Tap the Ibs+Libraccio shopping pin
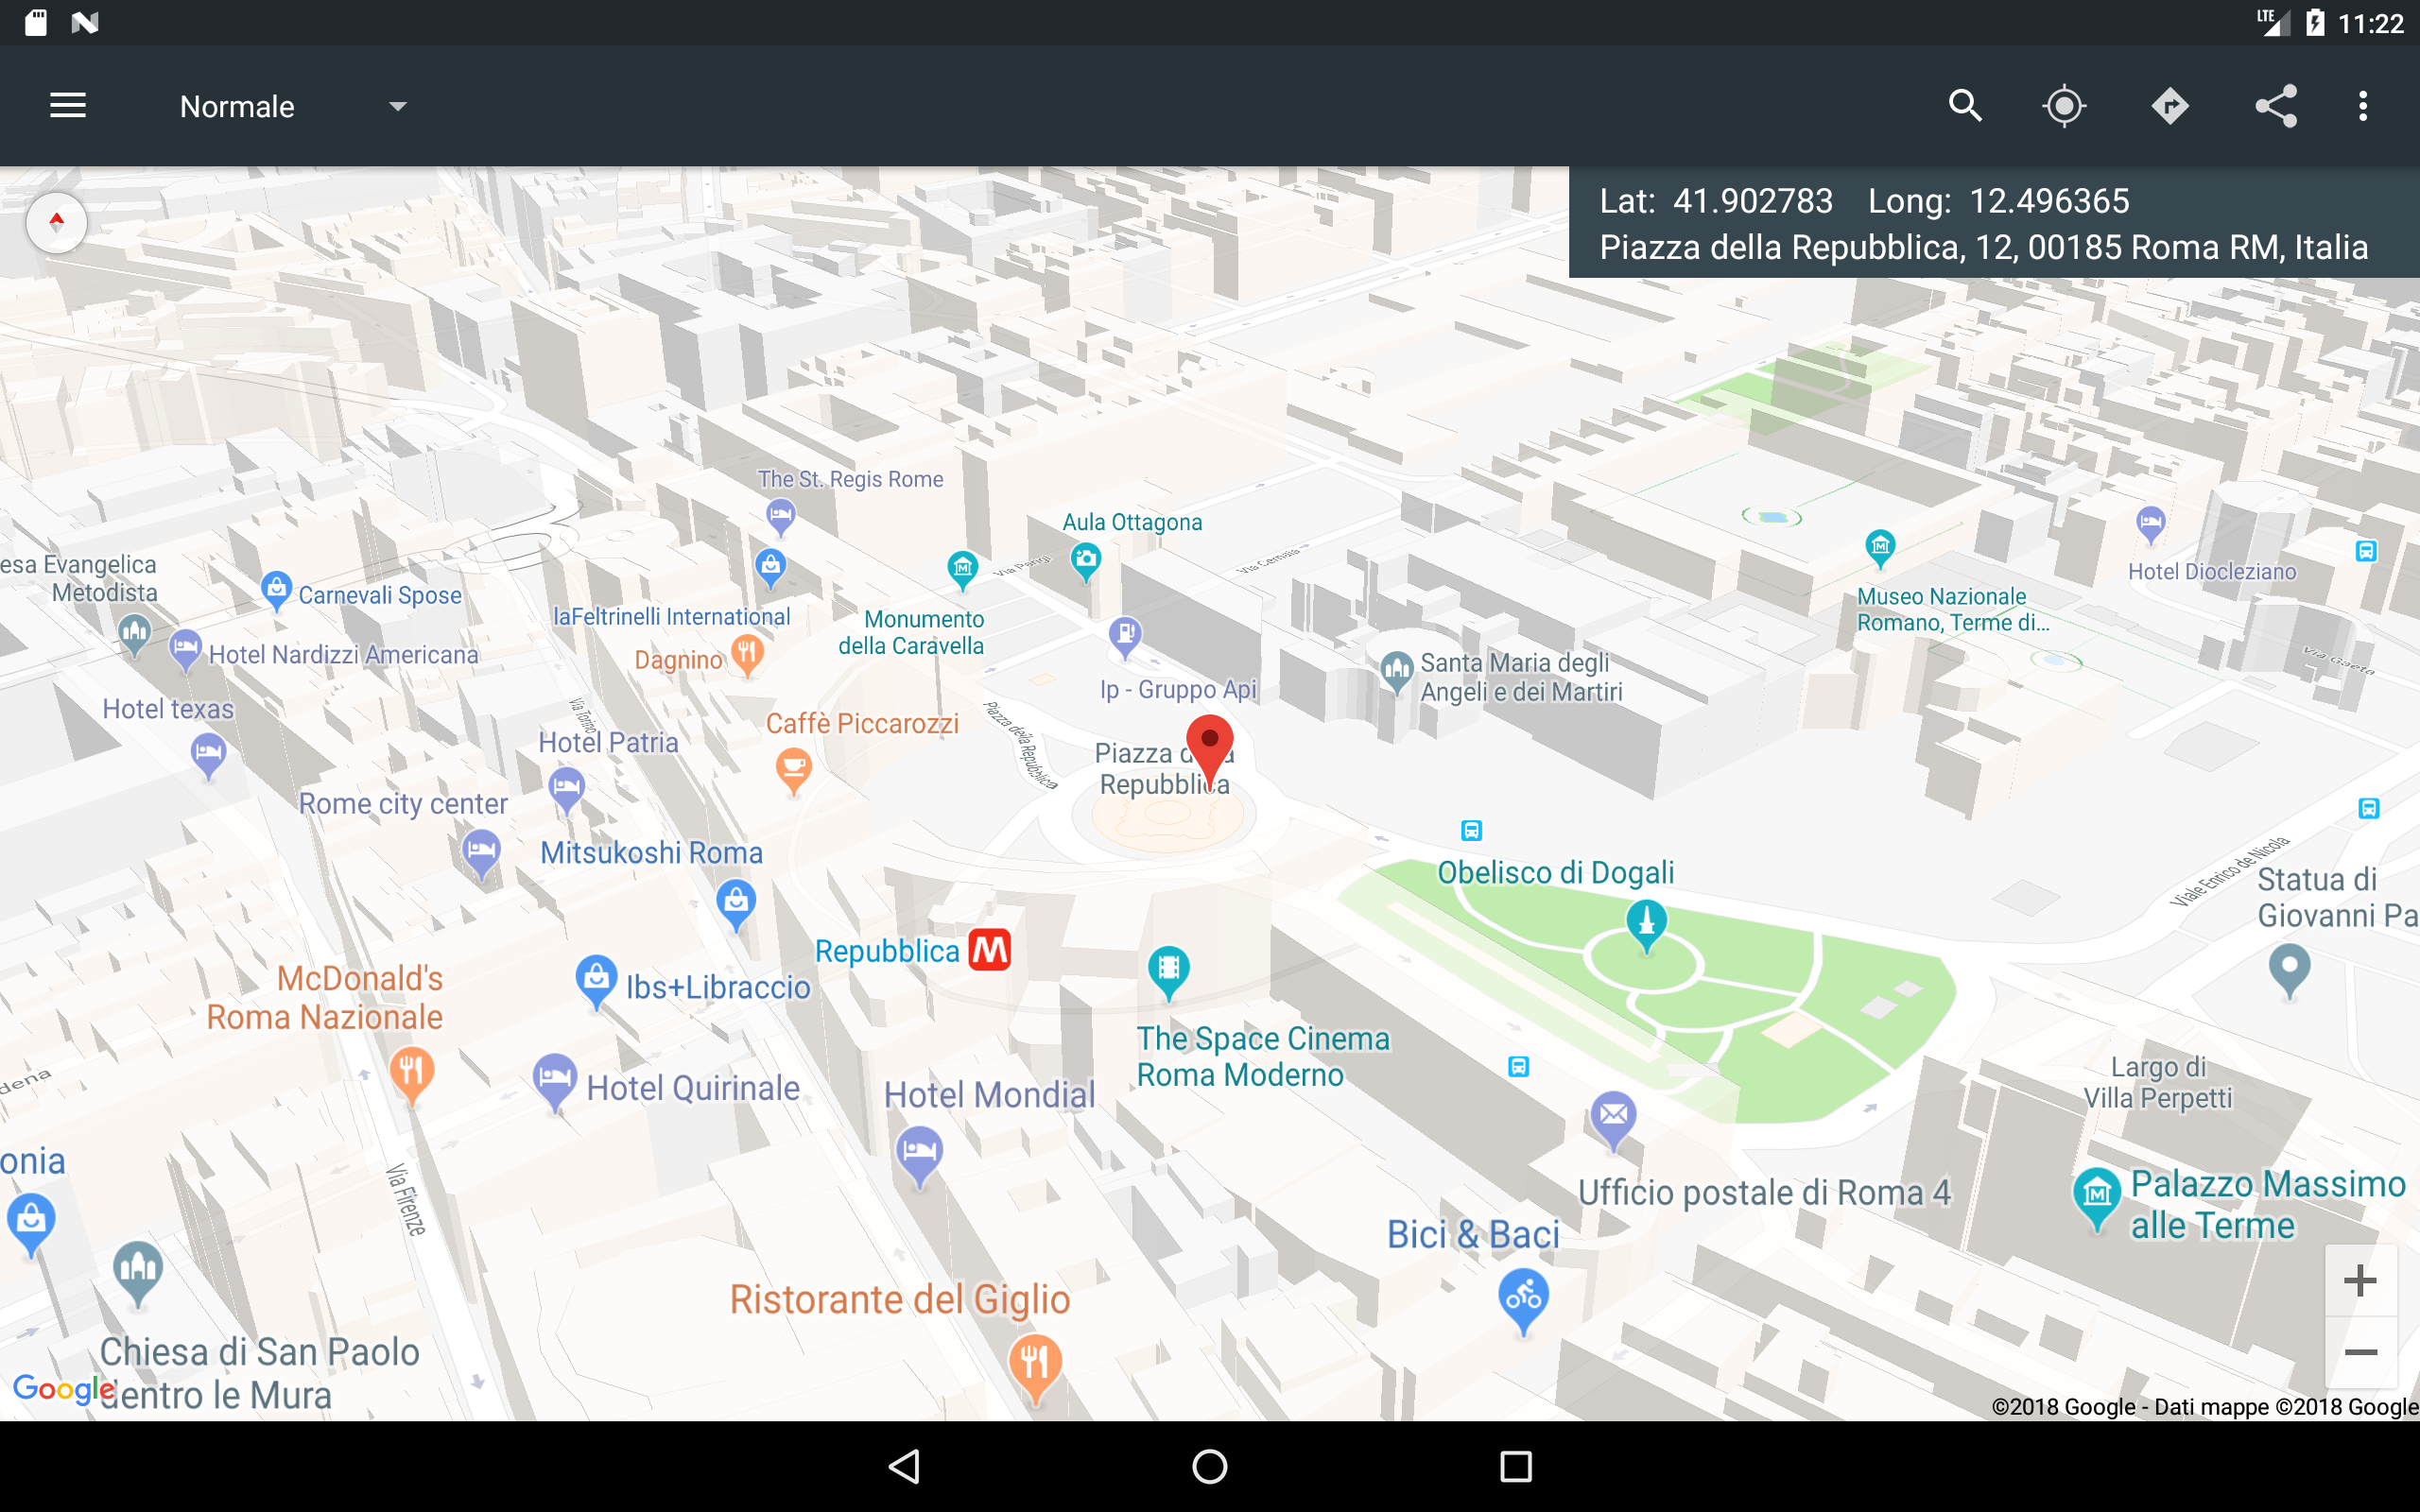Screen dimensions: 2420x1512 (x=596, y=981)
